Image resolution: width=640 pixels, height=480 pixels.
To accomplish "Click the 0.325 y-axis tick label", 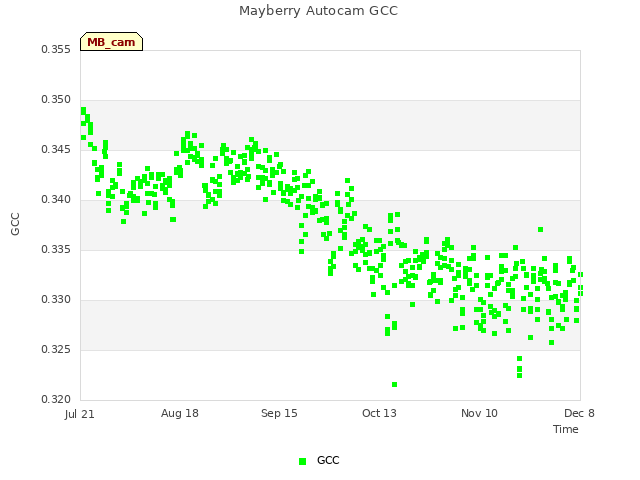I will click(x=56, y=349).
